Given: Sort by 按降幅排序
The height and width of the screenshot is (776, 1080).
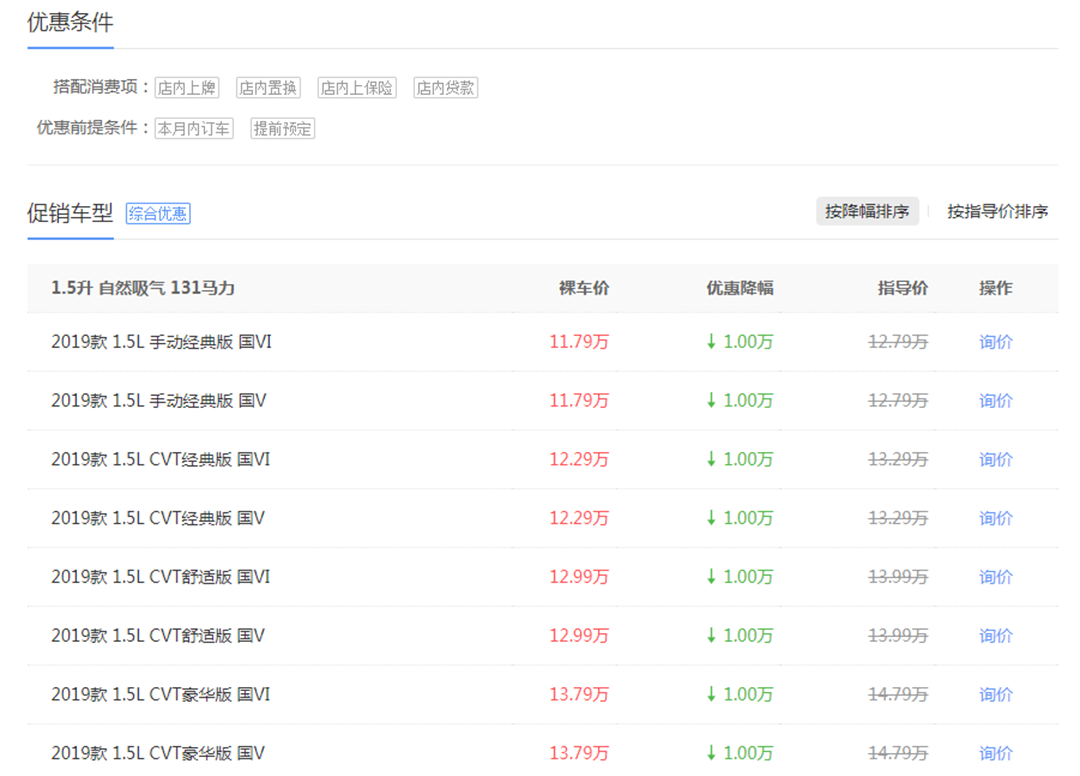Looking at the screenshot, I should tap(867, 211).
